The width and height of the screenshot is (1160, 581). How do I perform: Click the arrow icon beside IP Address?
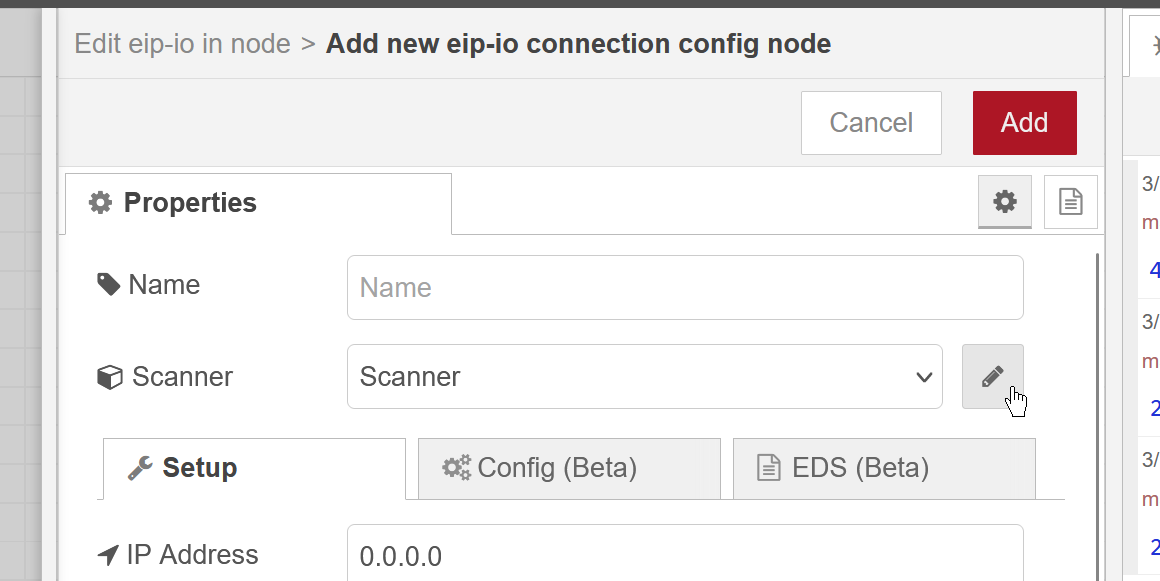[108, 554]
